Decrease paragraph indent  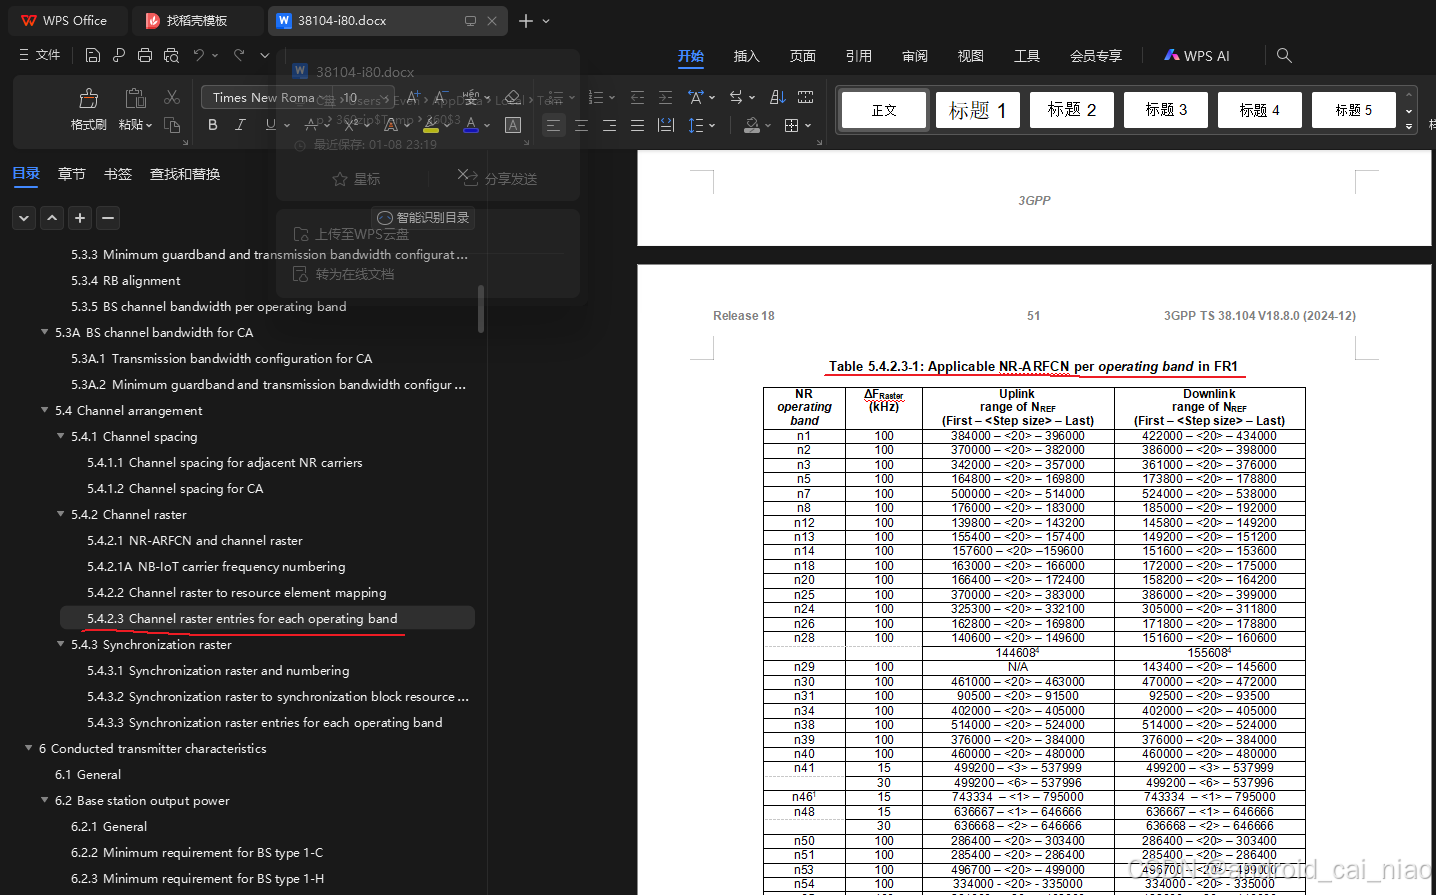pos(637,97)
